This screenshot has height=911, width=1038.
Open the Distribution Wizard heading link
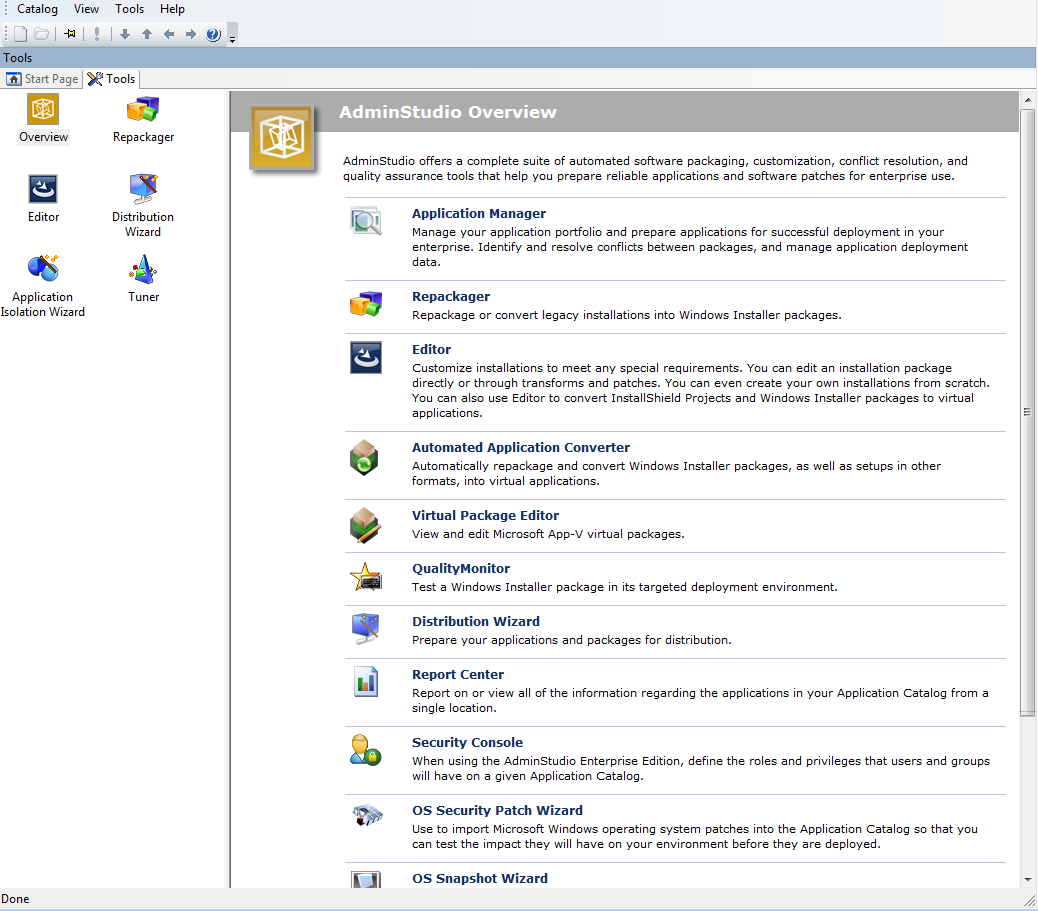coord(475,621)
